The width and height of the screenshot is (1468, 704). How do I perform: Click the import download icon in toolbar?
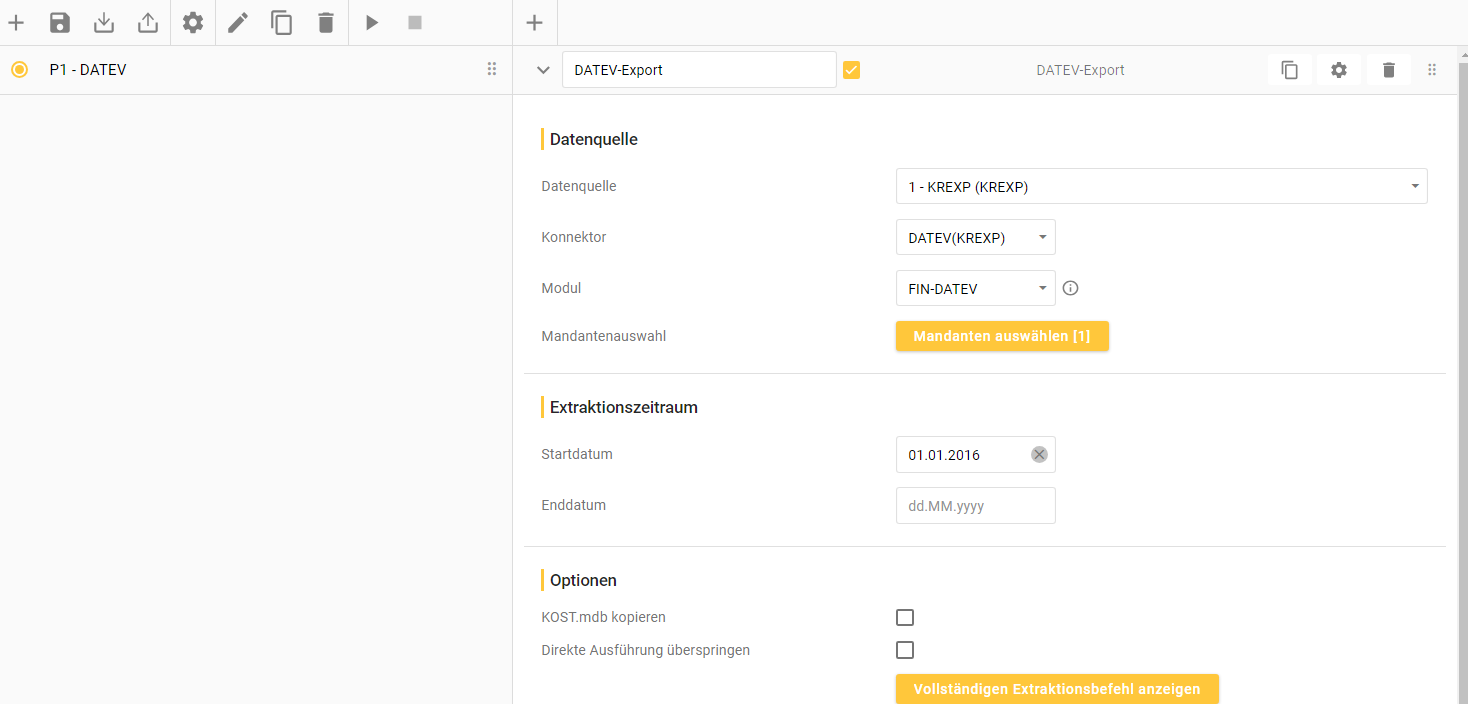pyautogui.click(x=104, y=23)
